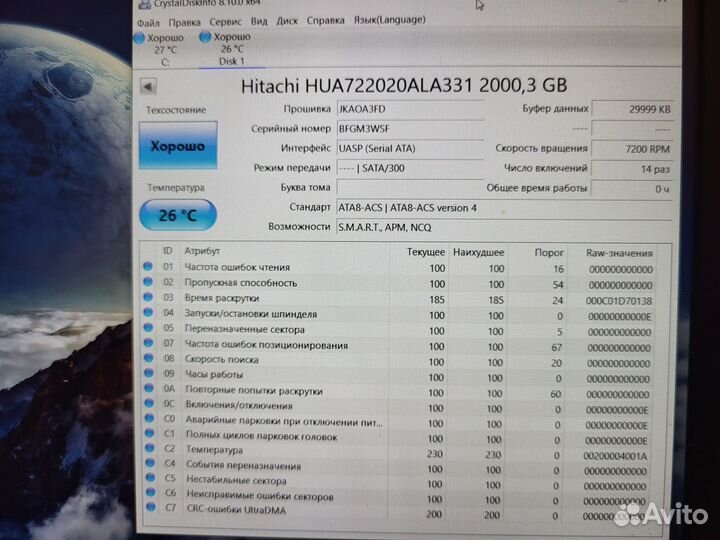This screenshot has width=720, height=540.
Task: Open the Диск menu
Action: (x=287, y=21)
